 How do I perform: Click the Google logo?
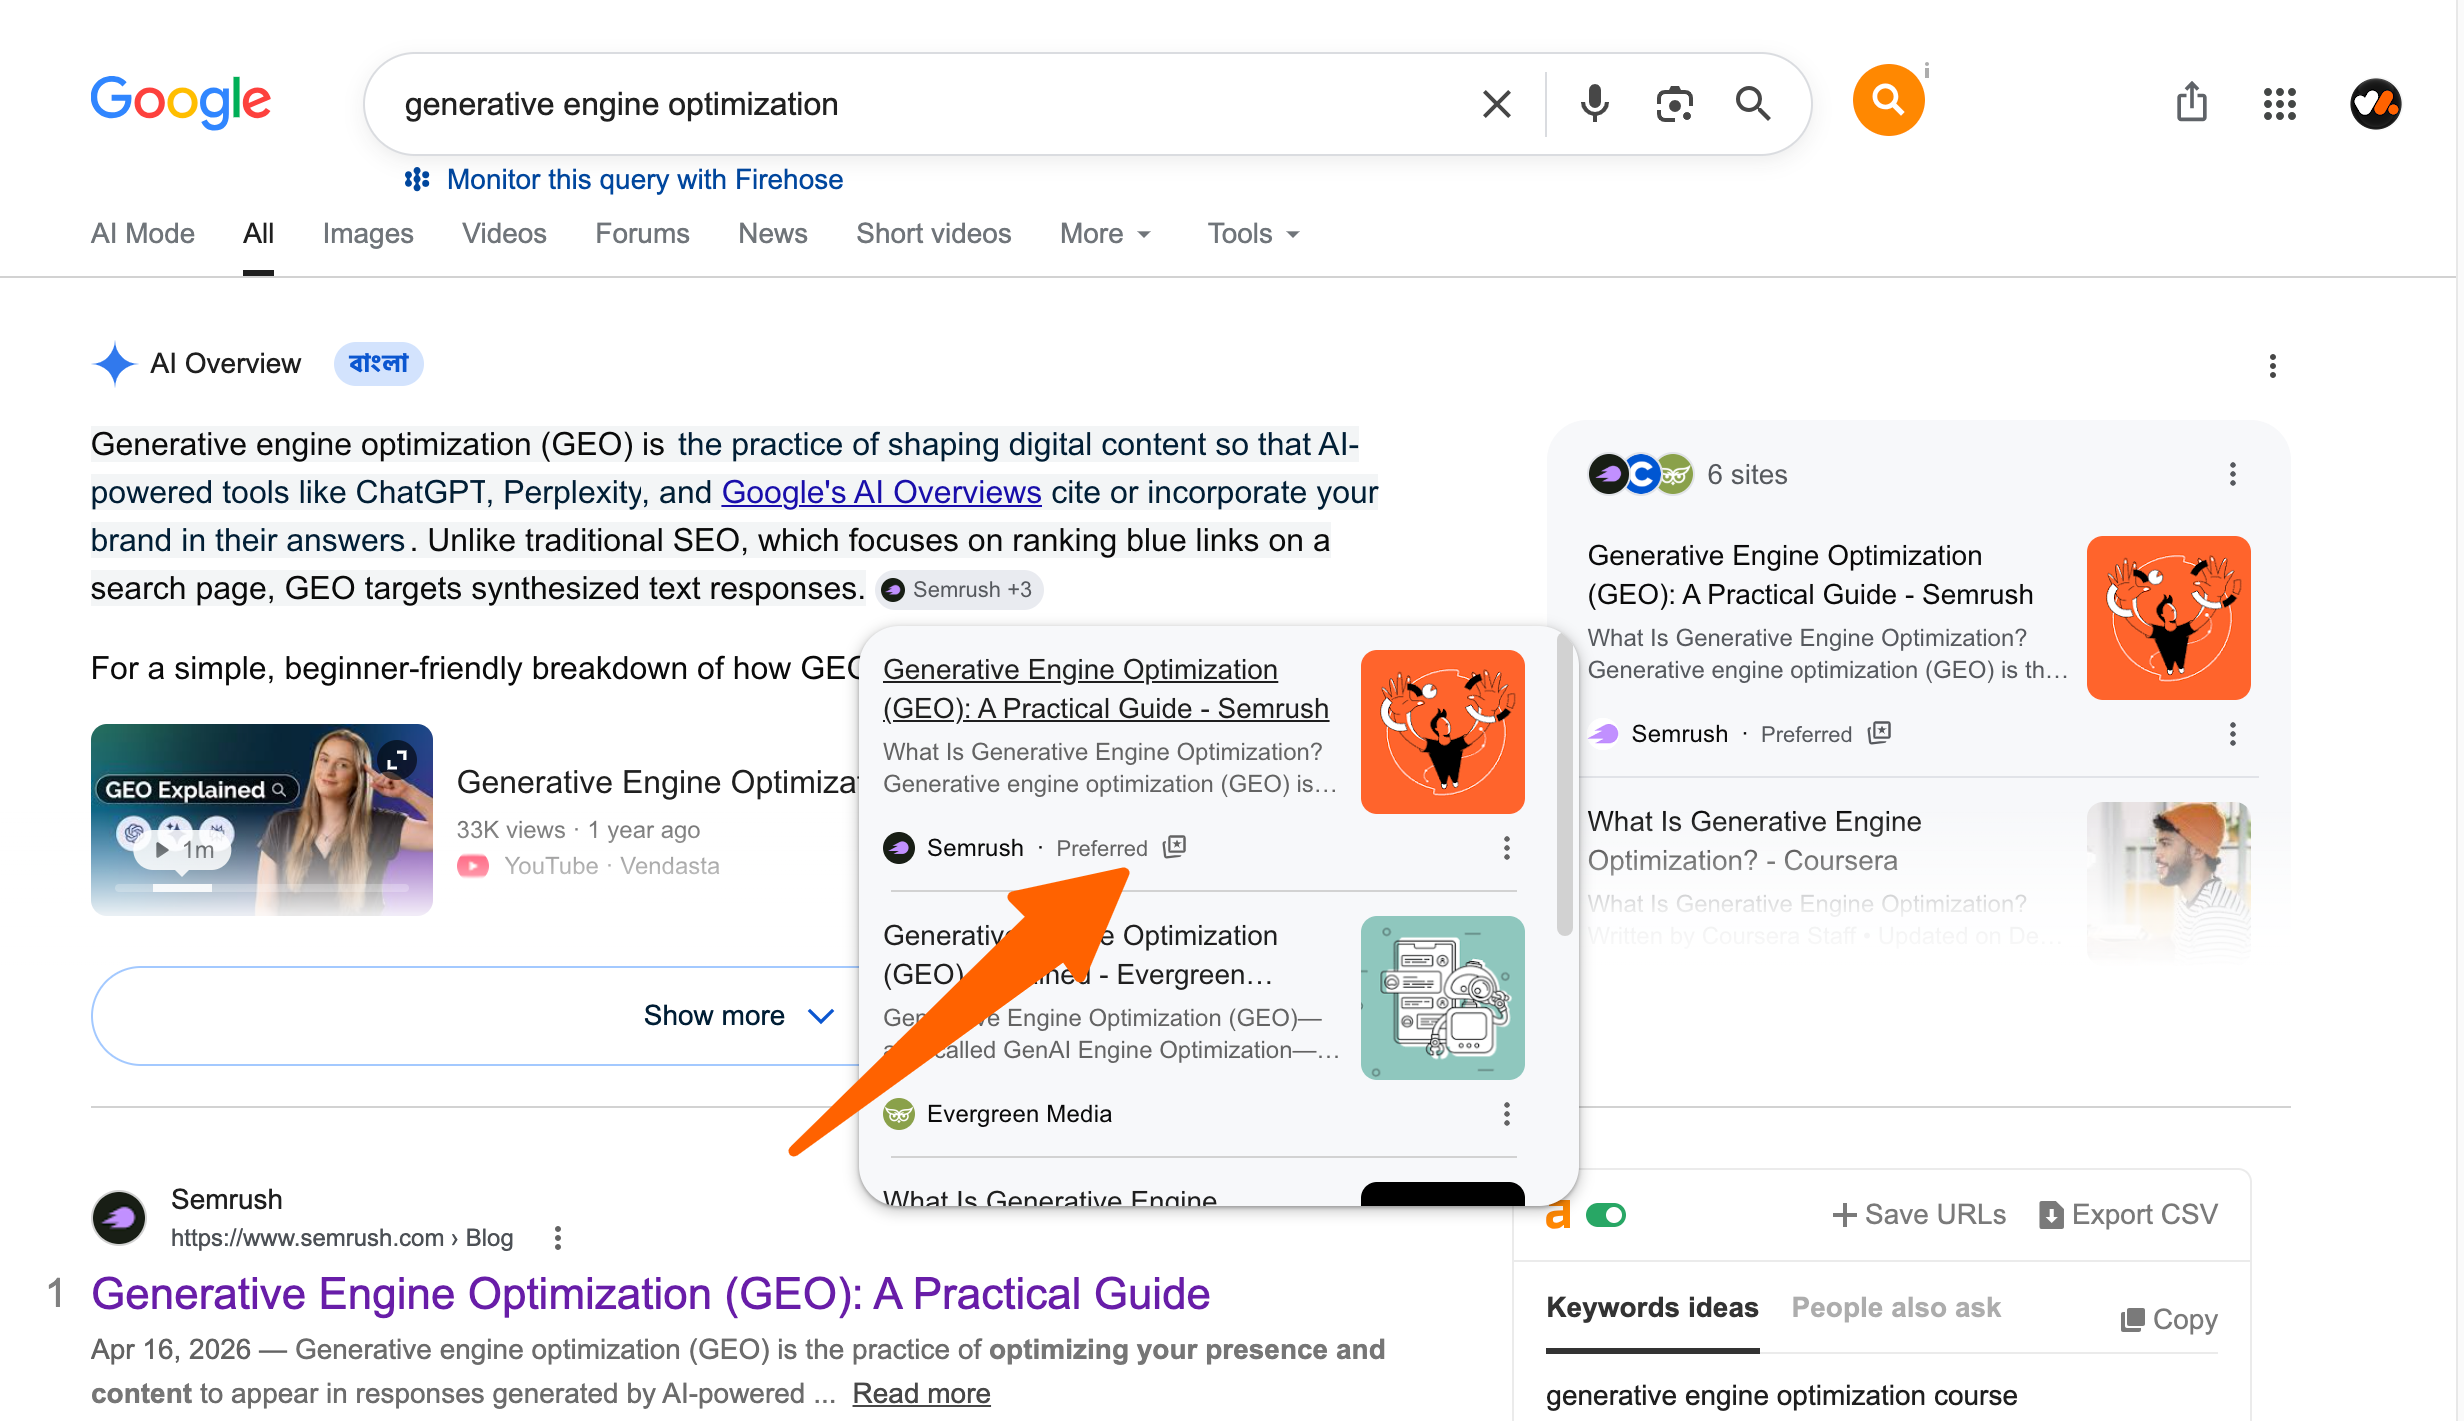pos(181,102)
